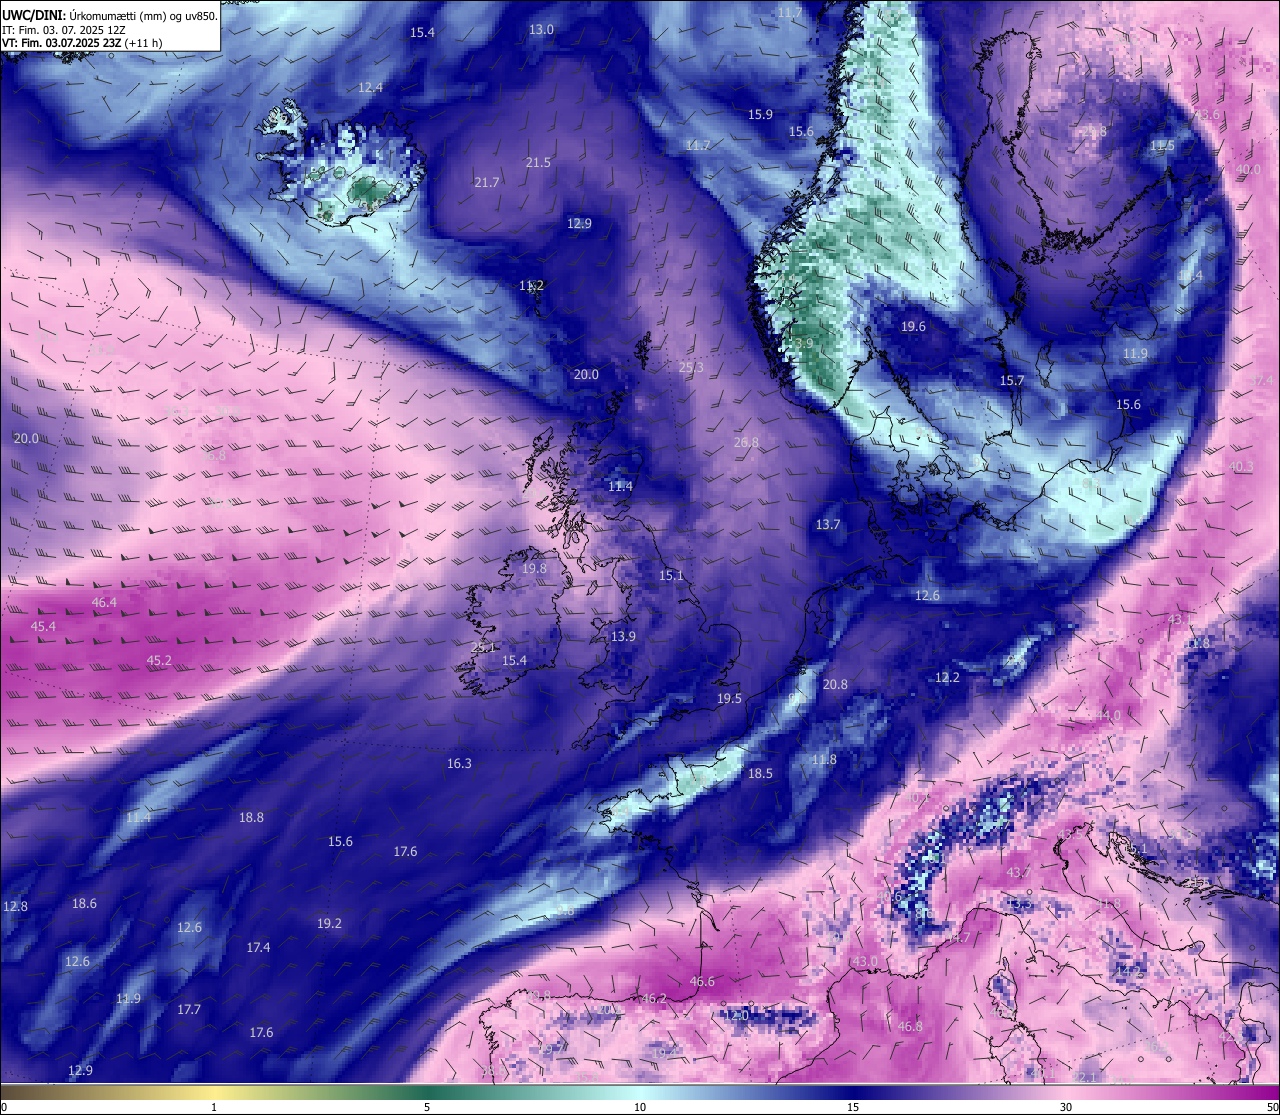The image size is (1280, 1115).
Task: Click the 13.9 value over Wales
Action: (623, 637)
